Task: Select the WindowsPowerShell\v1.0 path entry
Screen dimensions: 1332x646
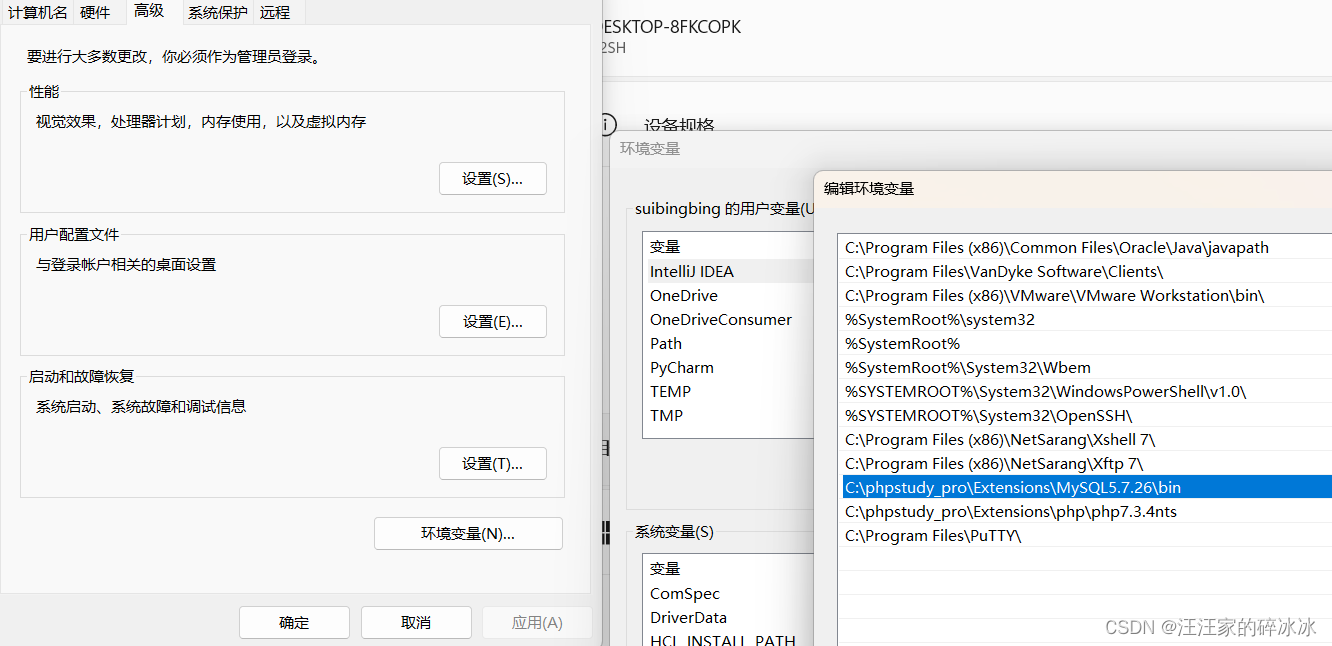Action: click(x=1085, y=391)
